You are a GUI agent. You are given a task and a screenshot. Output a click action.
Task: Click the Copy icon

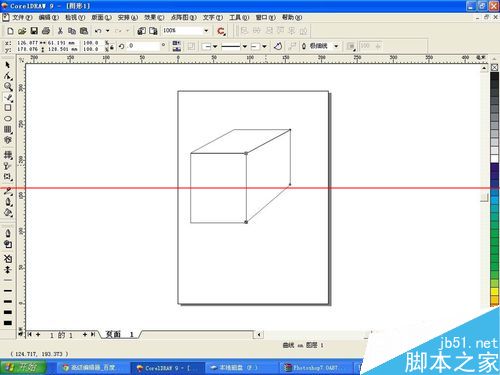click(72, 31)
